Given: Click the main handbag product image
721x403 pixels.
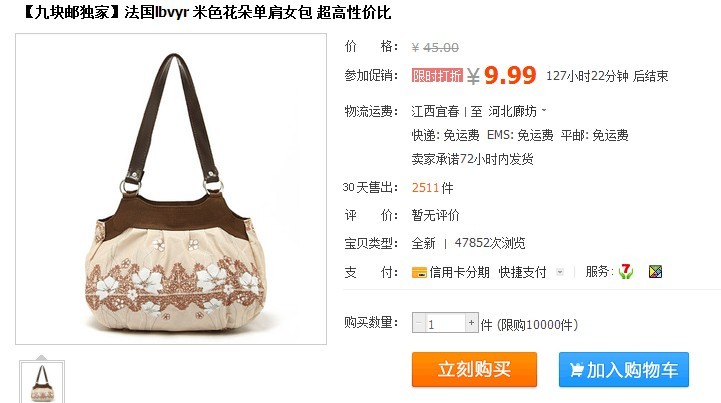Looking at the screenshot, I should (x=171, y=189).
